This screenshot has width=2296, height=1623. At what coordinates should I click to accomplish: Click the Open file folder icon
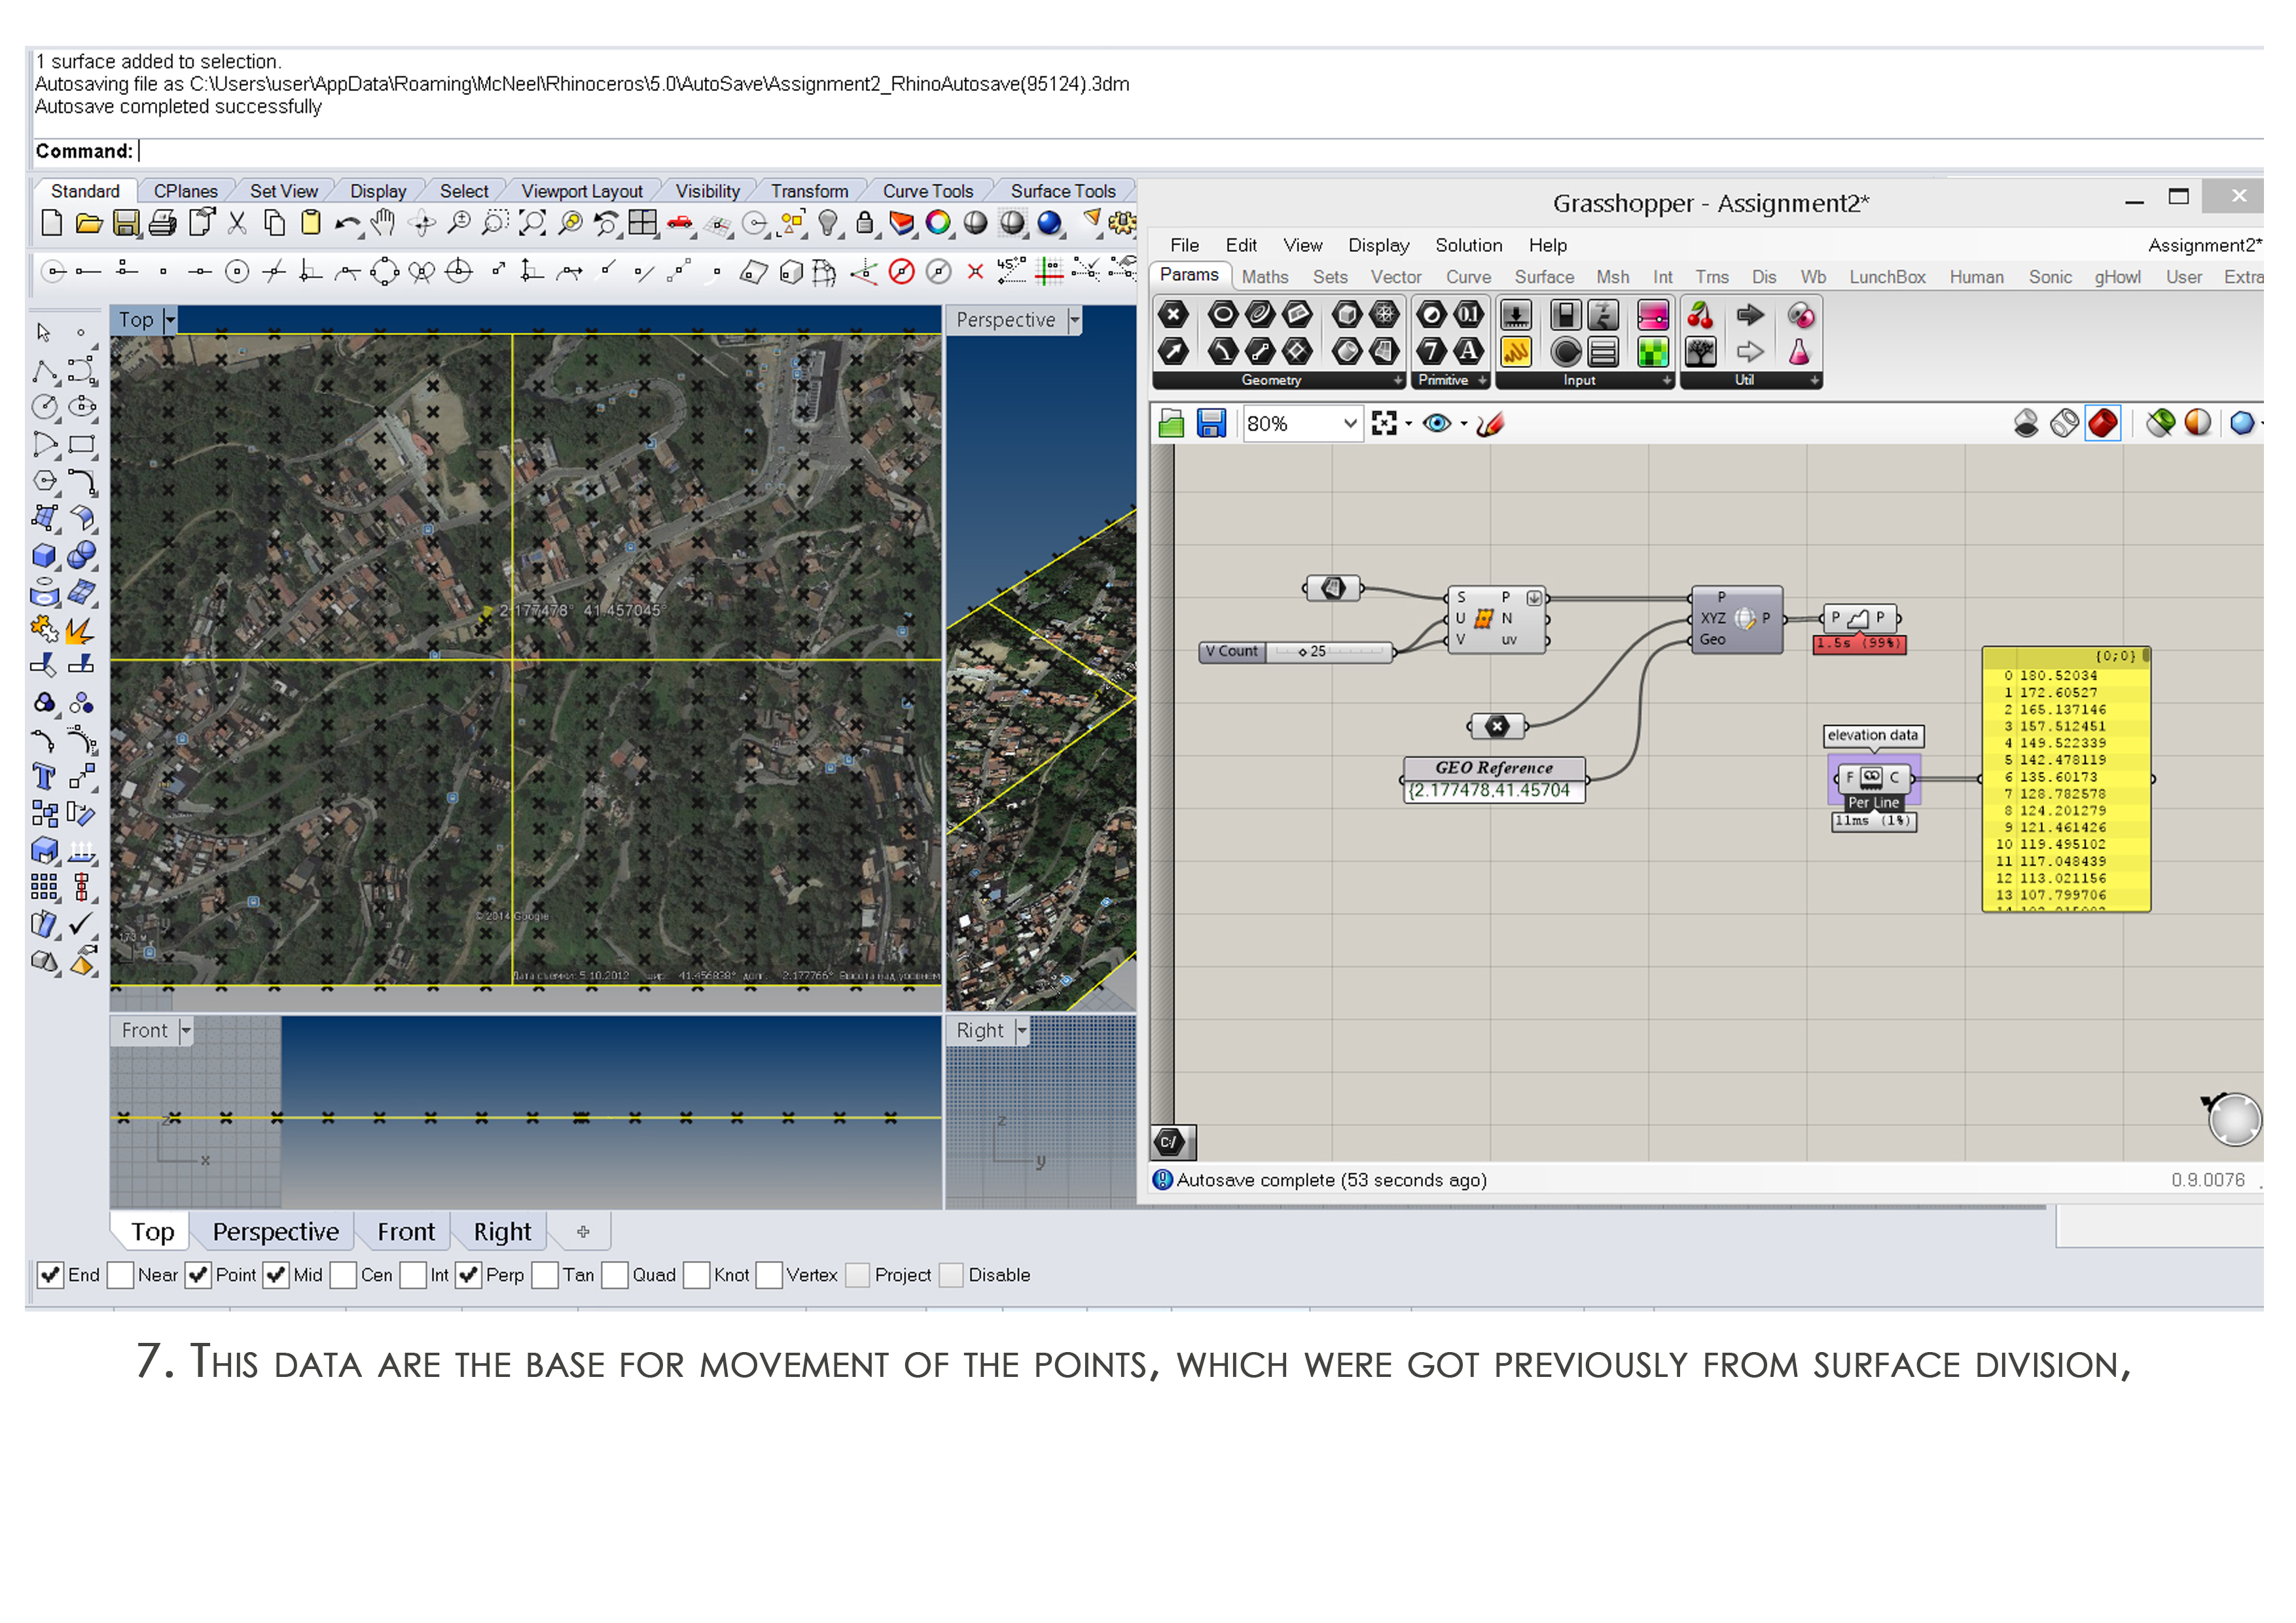(x=89, y=223)
